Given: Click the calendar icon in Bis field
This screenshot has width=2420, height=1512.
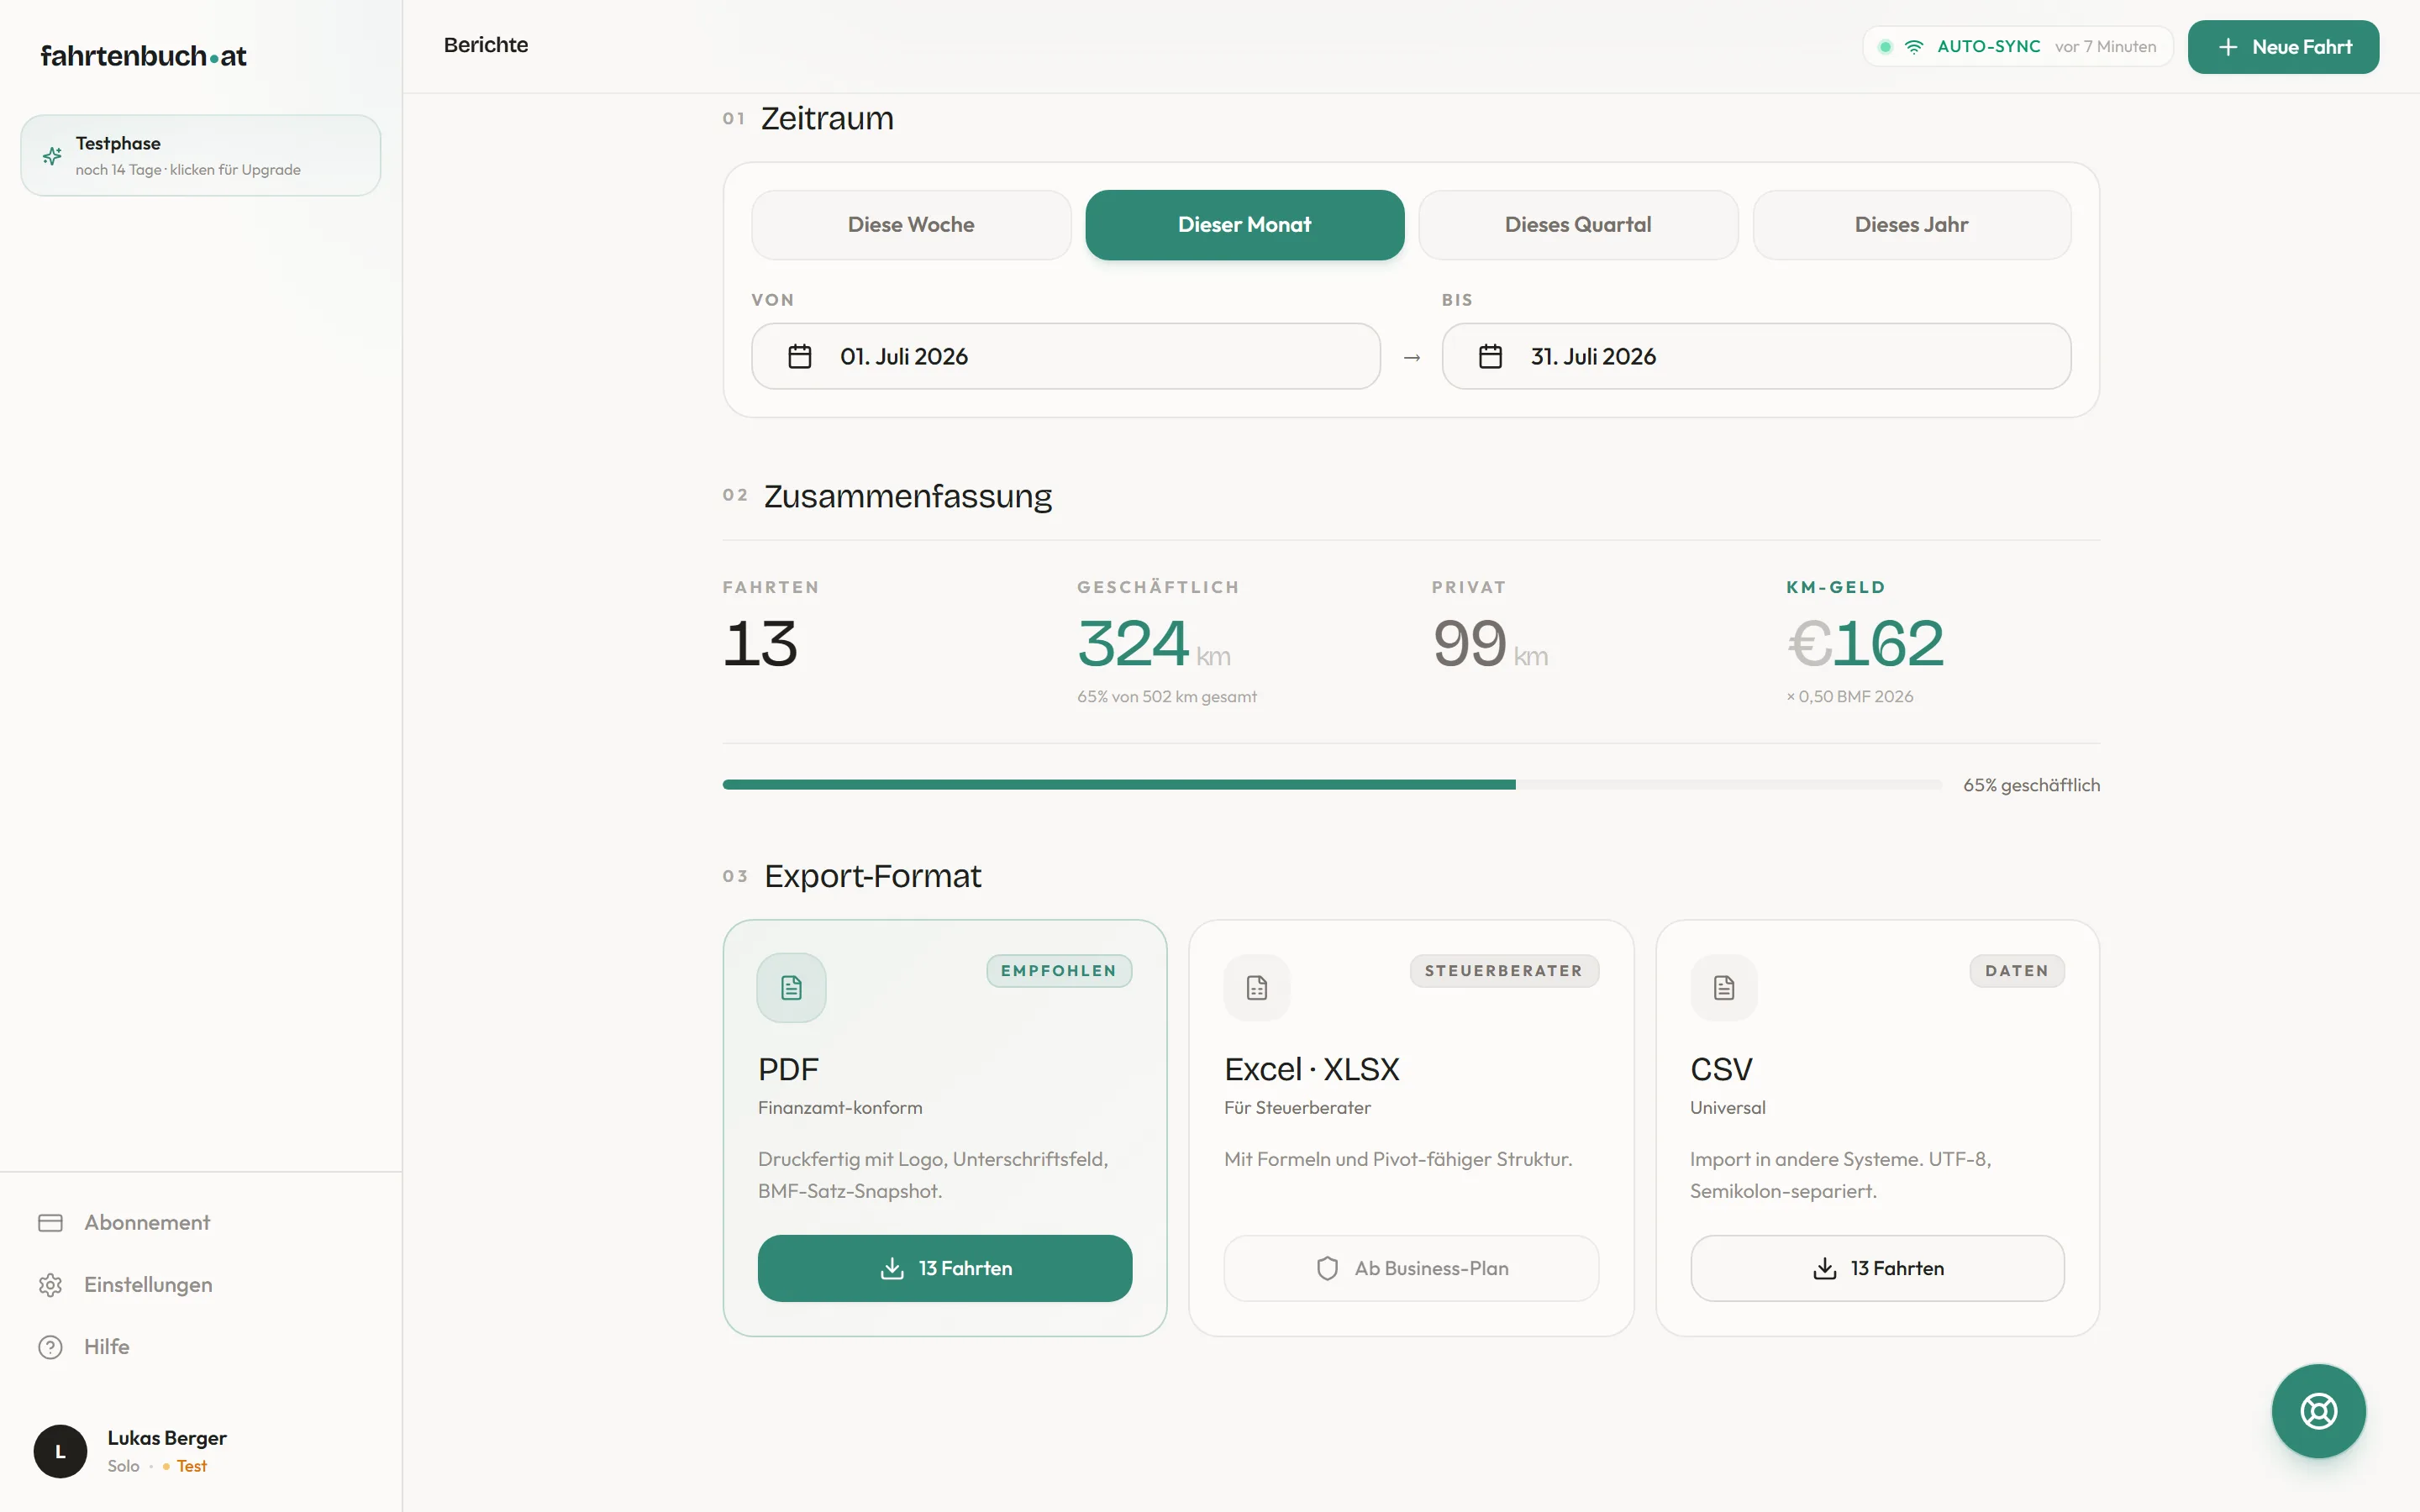Looking at the screenshot, I should 1490,356.
